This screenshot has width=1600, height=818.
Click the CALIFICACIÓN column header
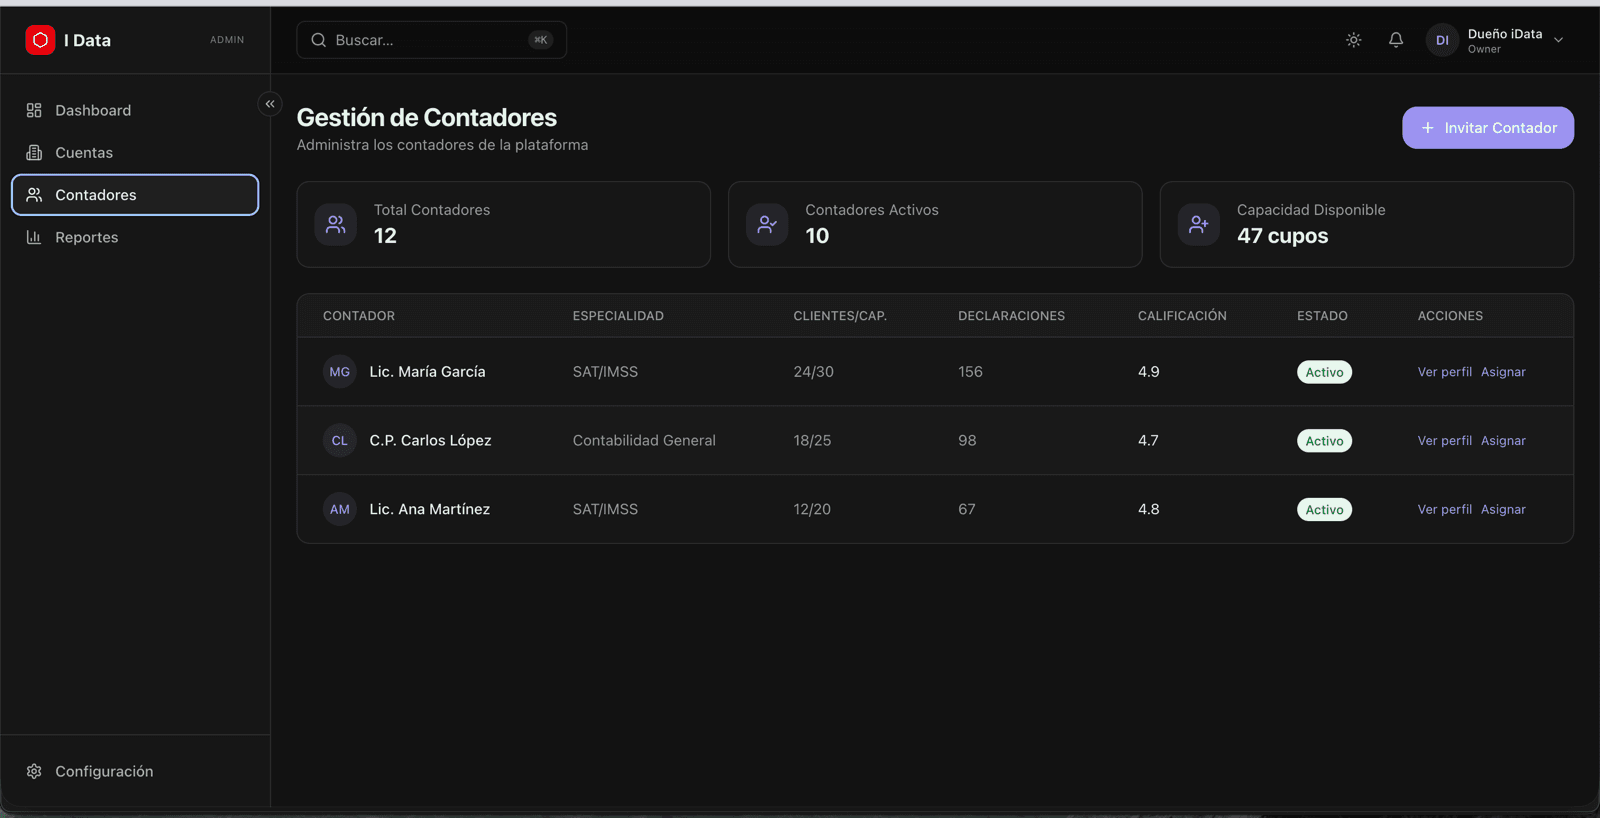[1182, 316]
